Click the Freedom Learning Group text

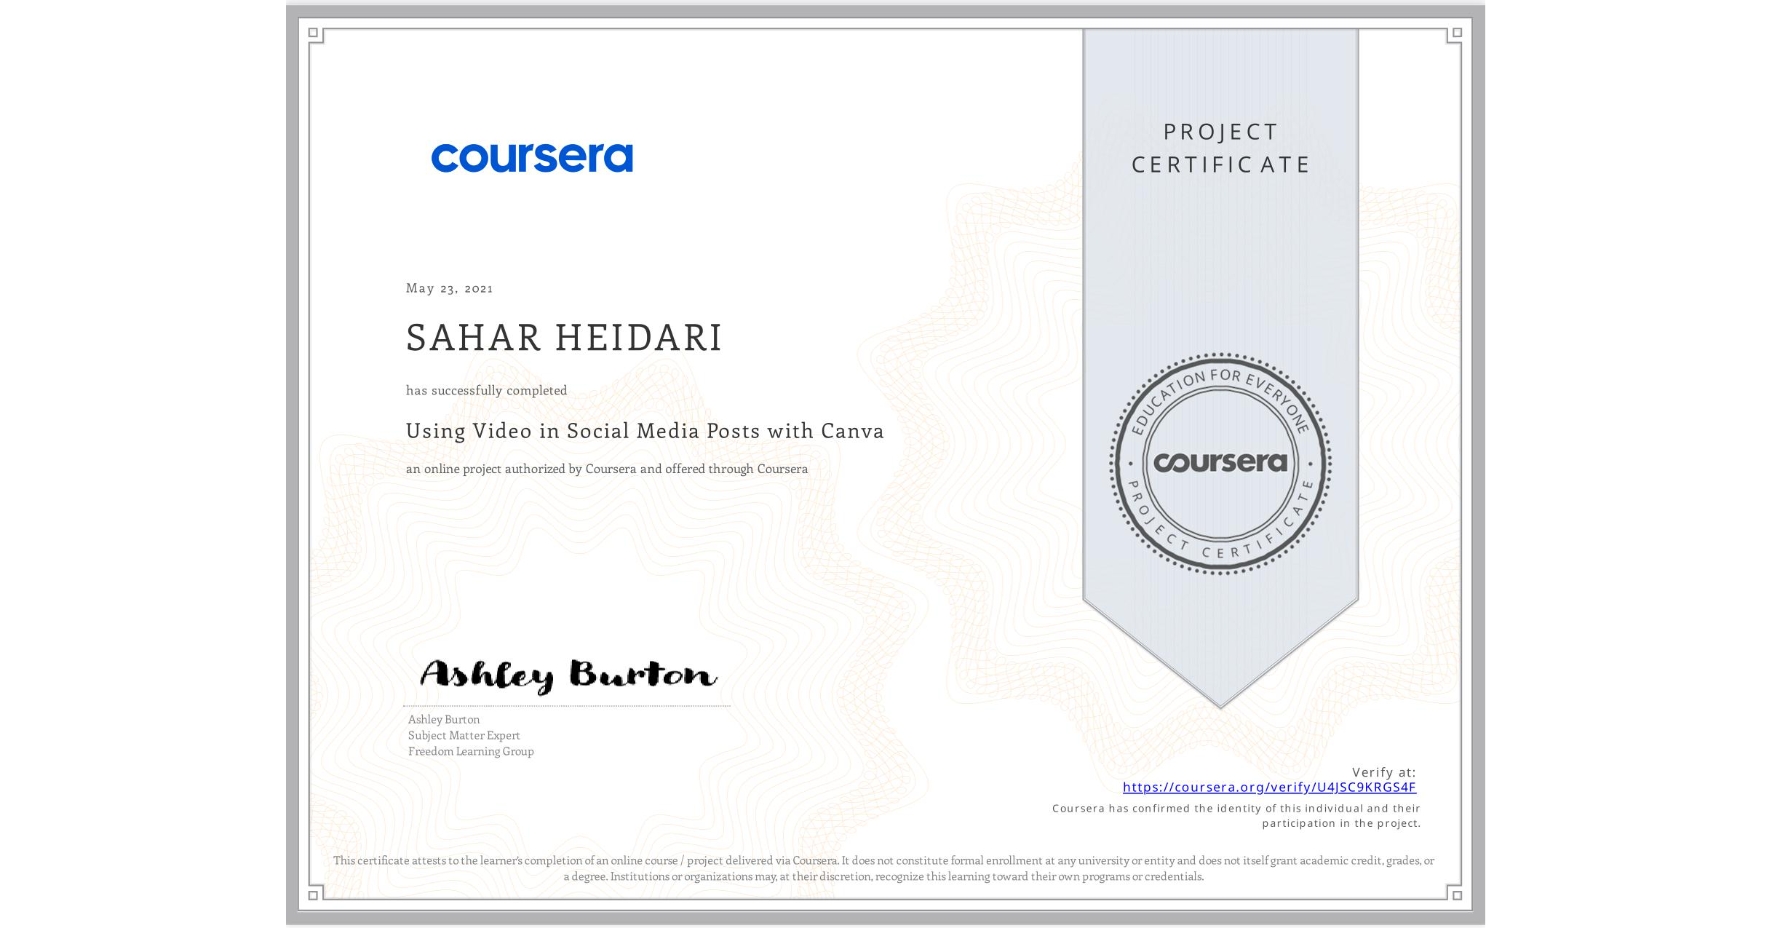click(x=471, y=751)
